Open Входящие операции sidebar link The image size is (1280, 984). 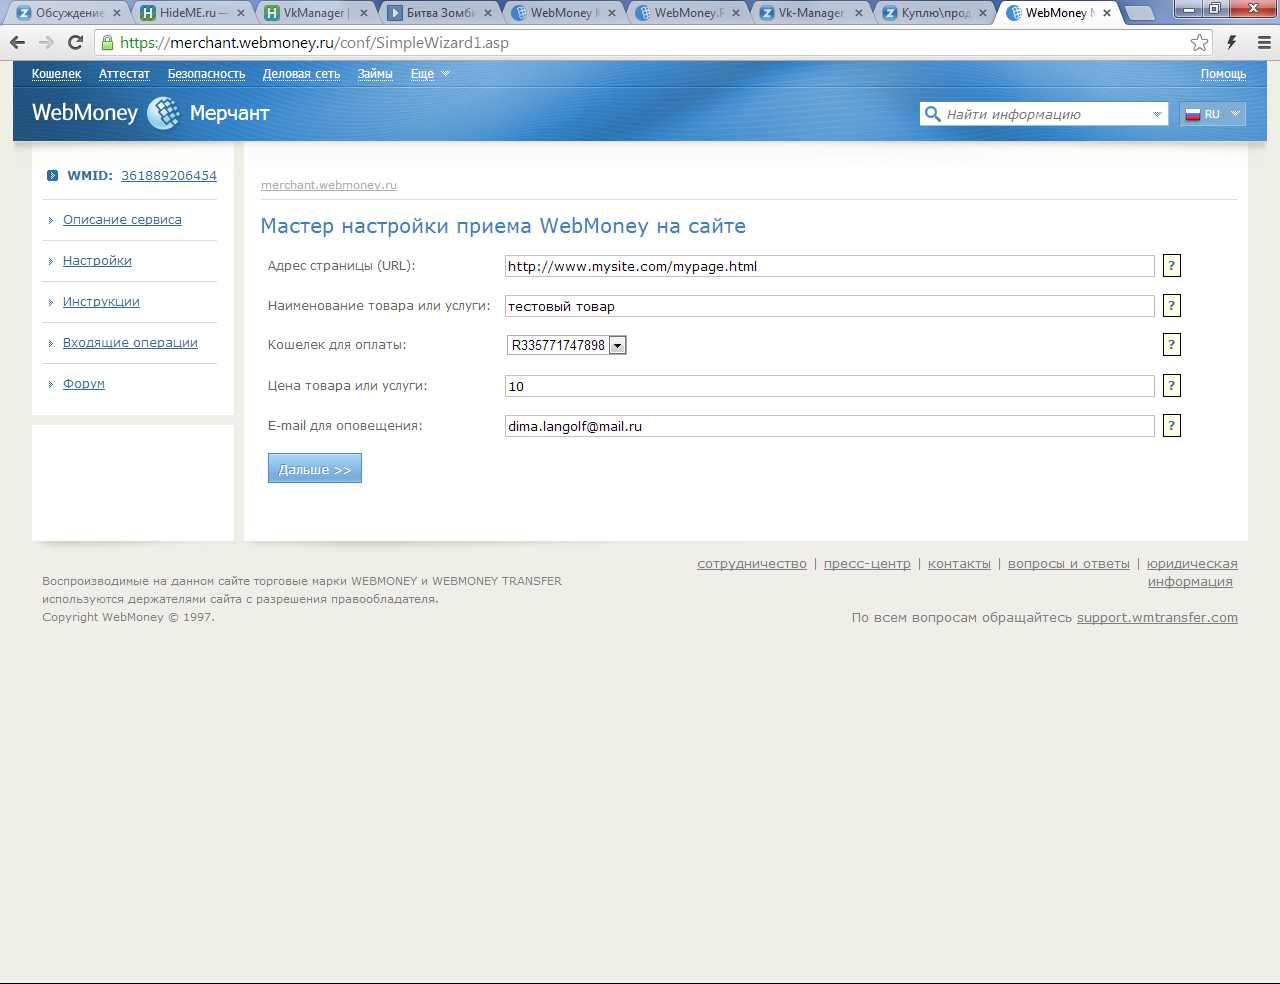(x=130, y=343)
